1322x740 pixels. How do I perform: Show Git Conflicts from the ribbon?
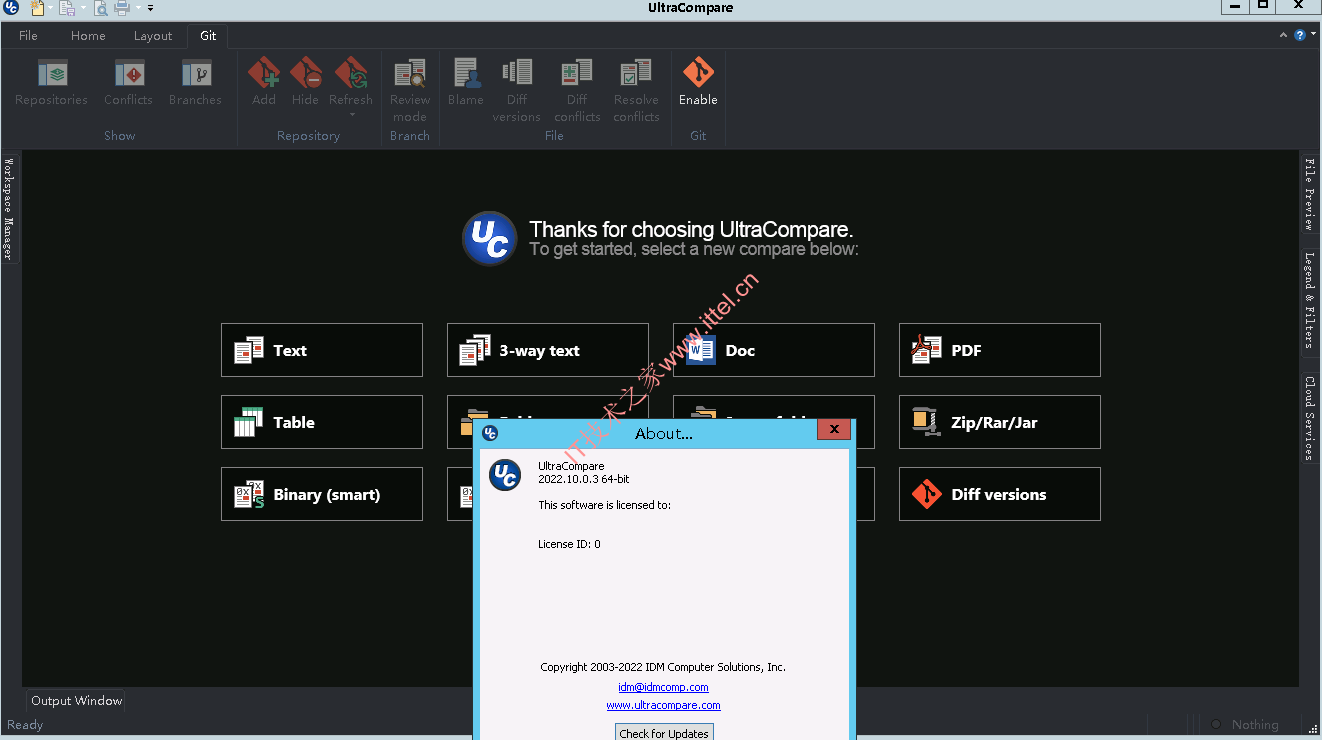(x=129, y=74)
